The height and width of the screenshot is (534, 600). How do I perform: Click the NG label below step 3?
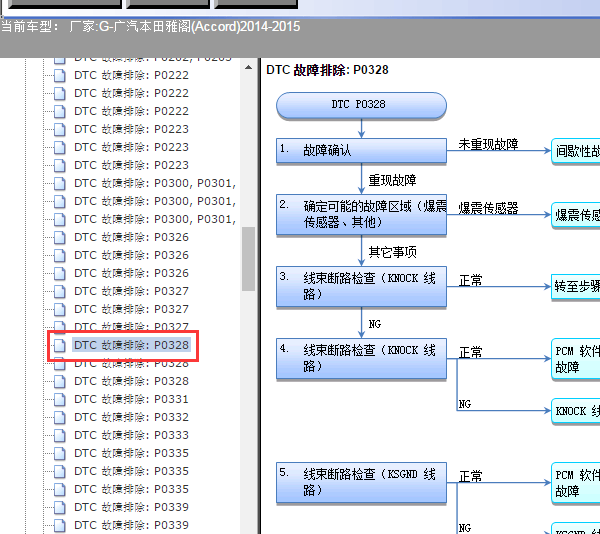(375, 324)
